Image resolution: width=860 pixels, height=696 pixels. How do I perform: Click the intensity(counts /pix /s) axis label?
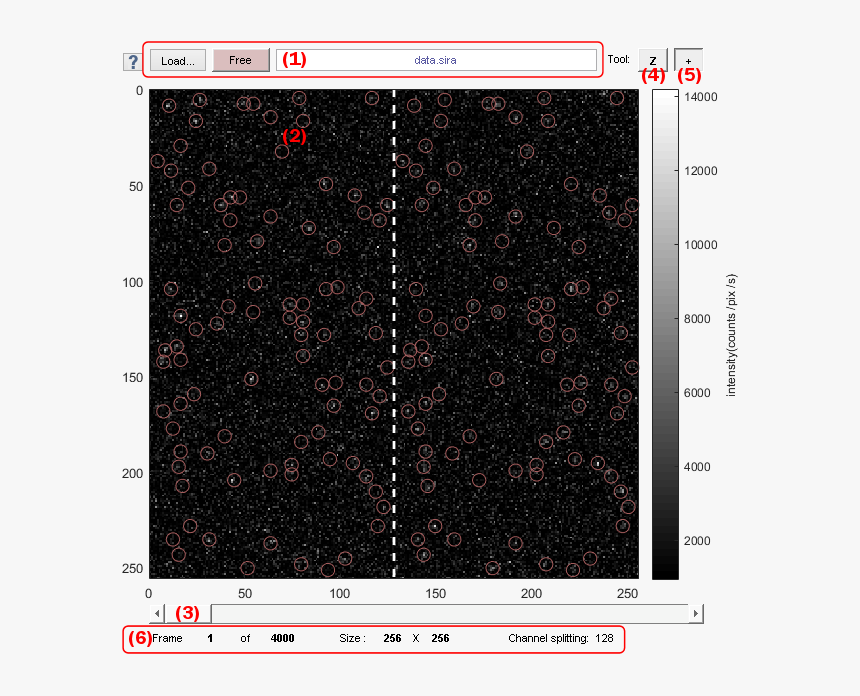(731, 335)
